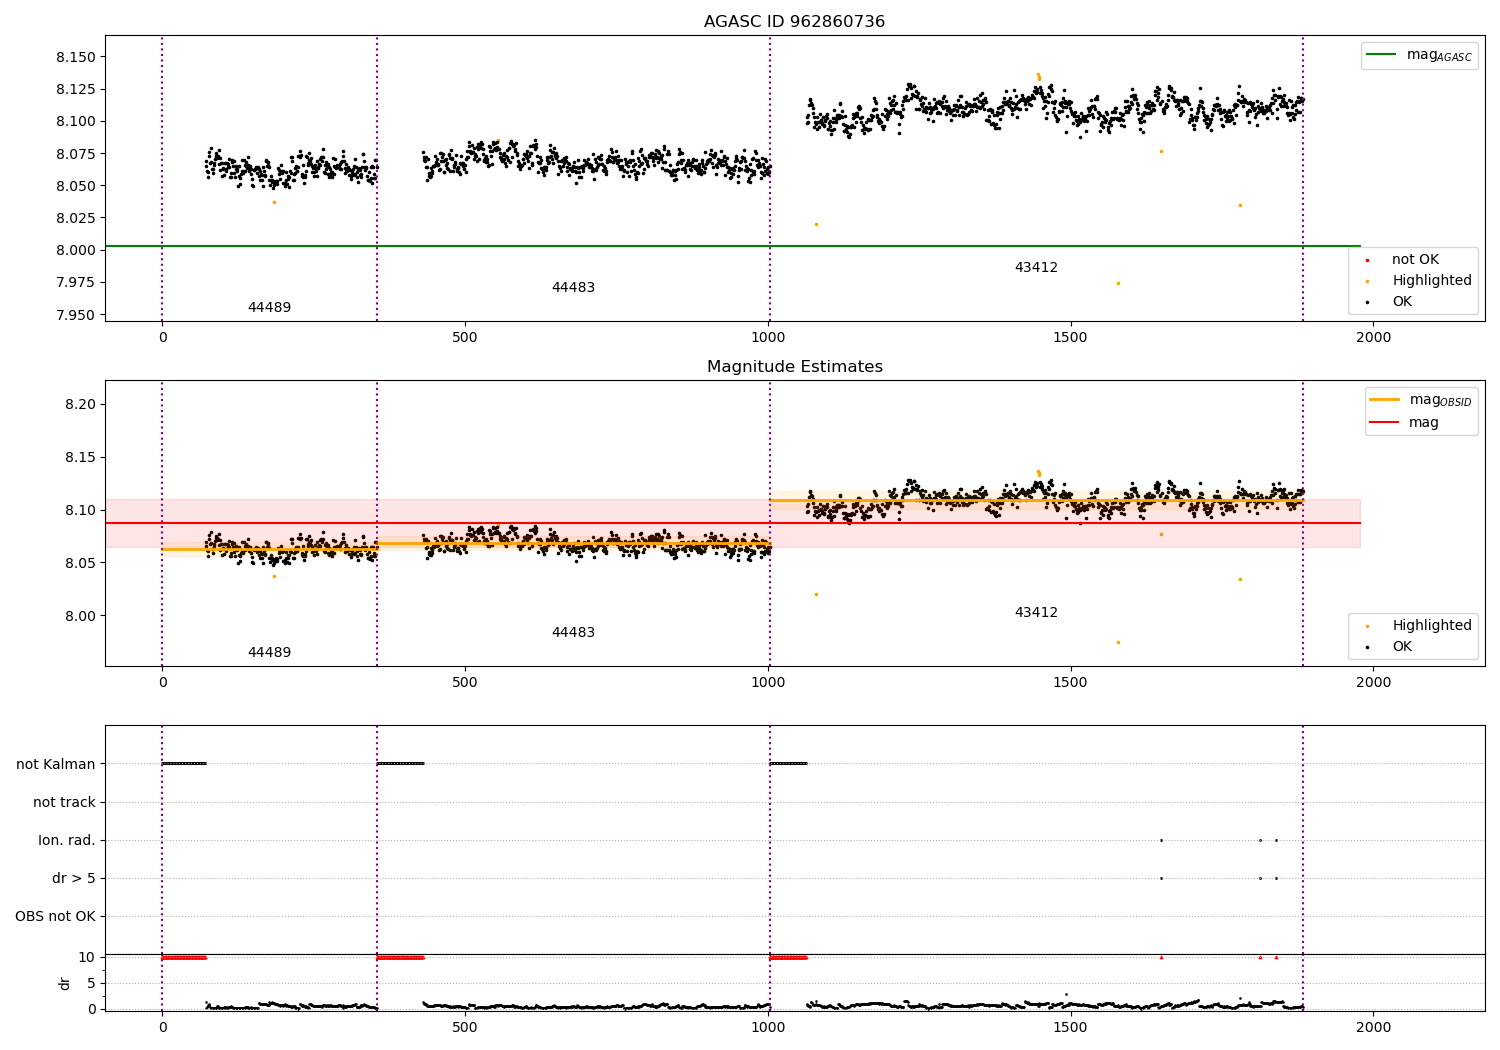This screenshot has width=1500, height=1050.
Task: Click obsid label 43412 in the top plot
Action: 1036,267
